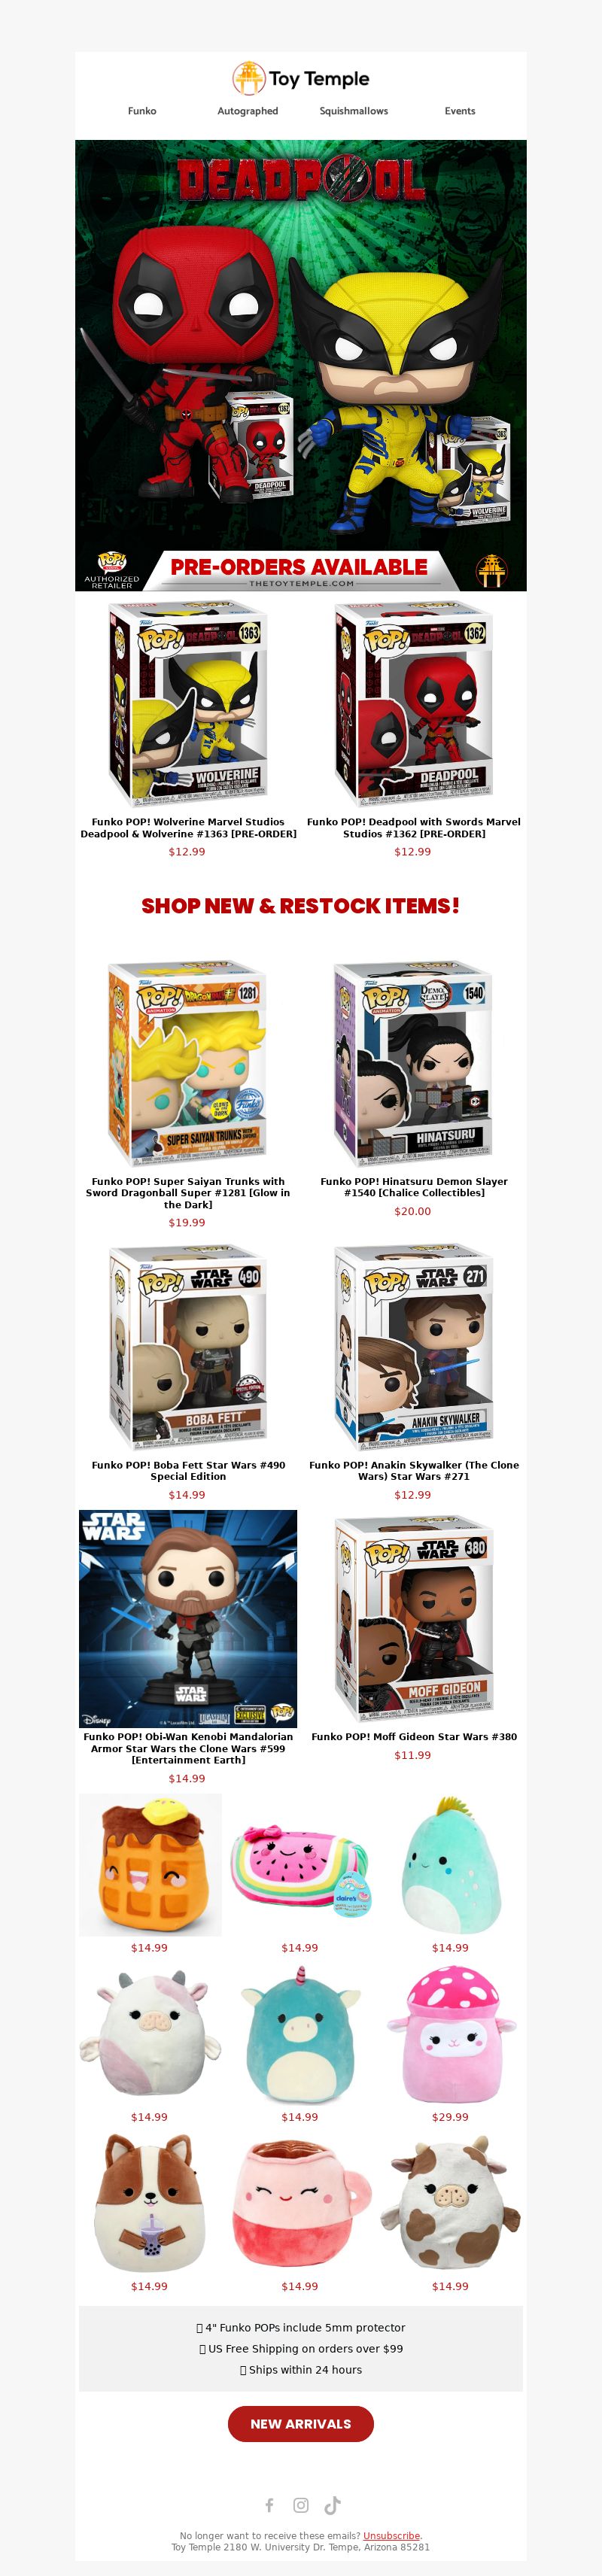
Task: Open the Deadpool pre-orders banner image
Action: (301, 365)
